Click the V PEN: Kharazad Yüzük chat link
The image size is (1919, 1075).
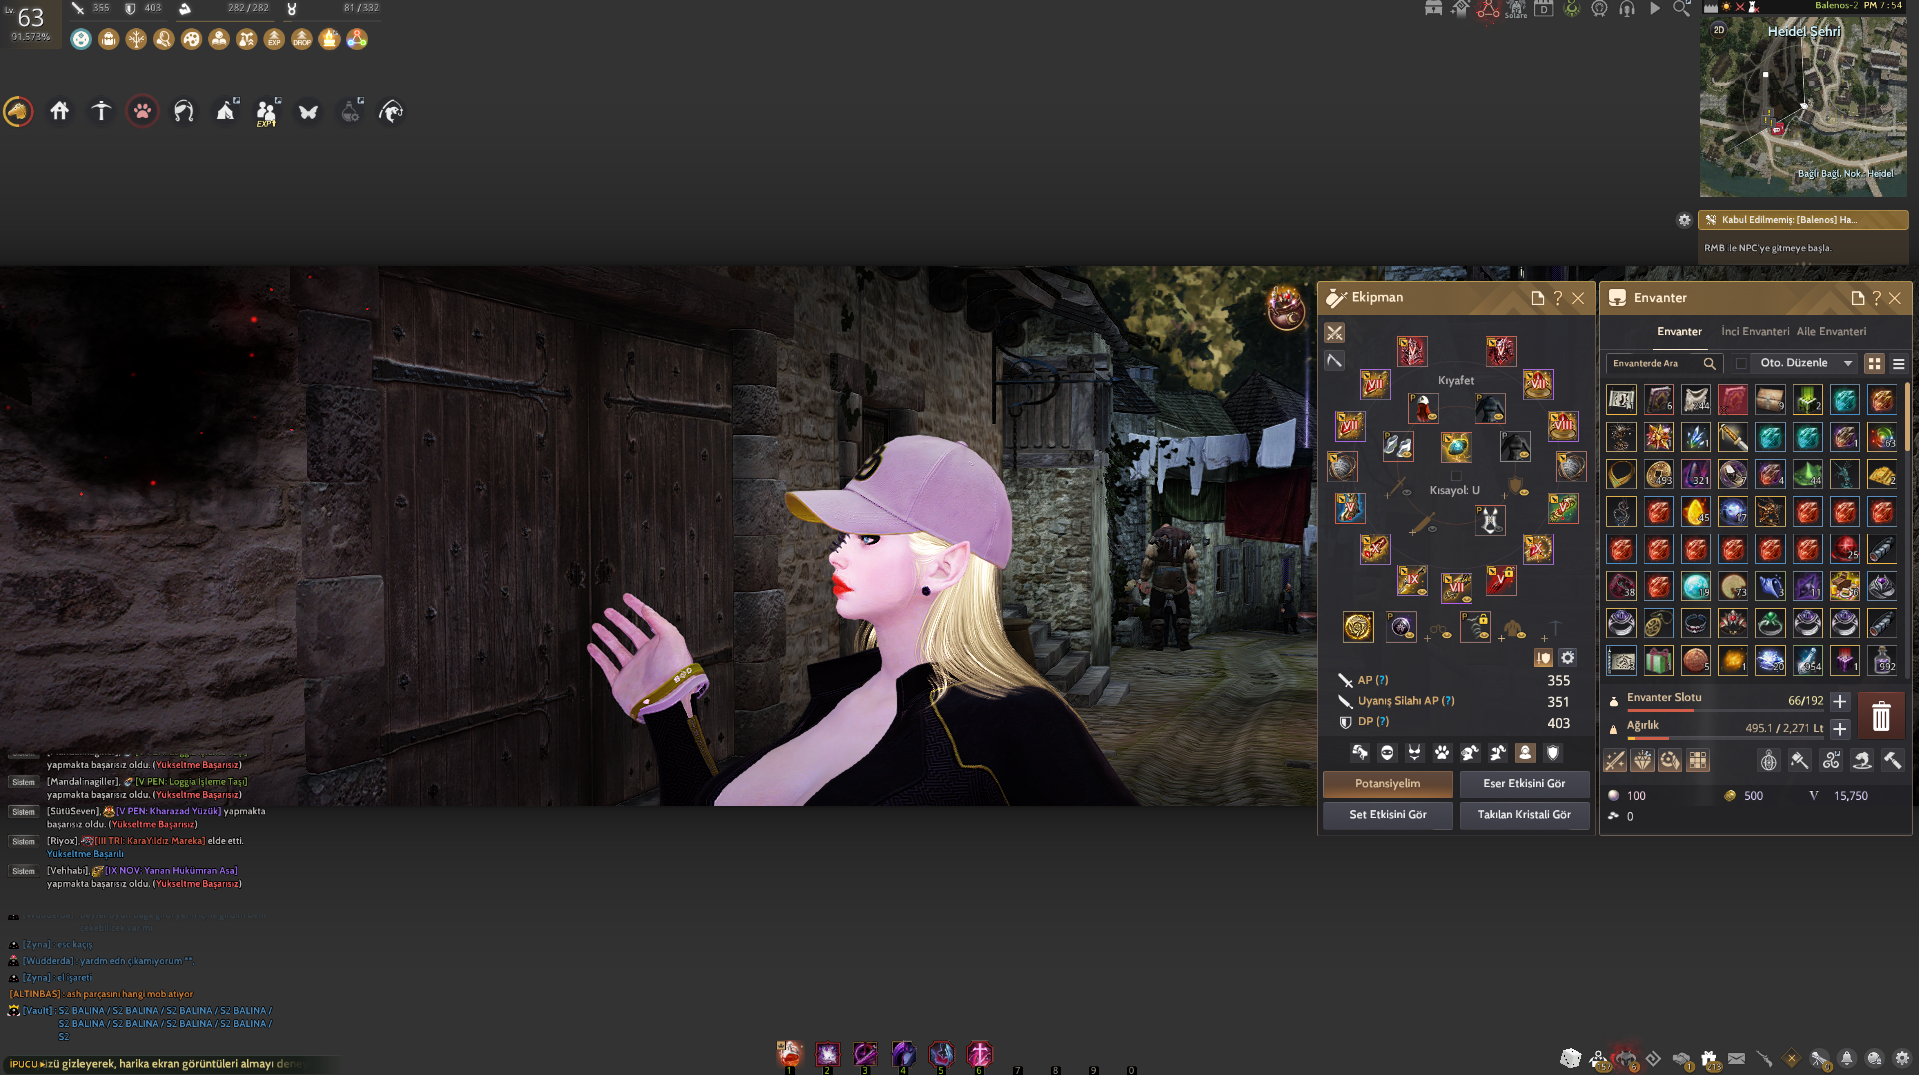(x=168, y=811)
